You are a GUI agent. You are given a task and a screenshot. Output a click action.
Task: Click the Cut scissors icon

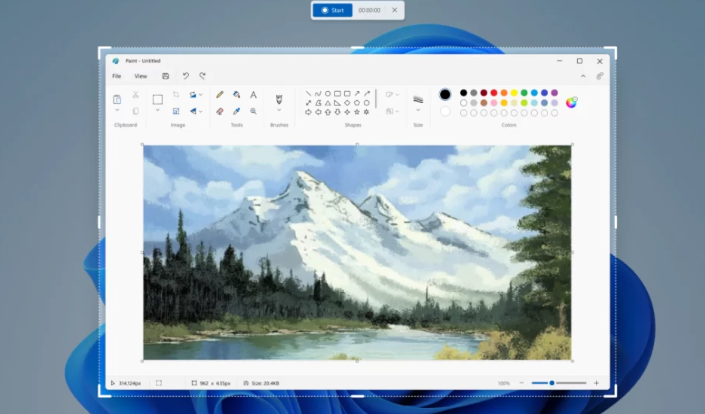135,94
